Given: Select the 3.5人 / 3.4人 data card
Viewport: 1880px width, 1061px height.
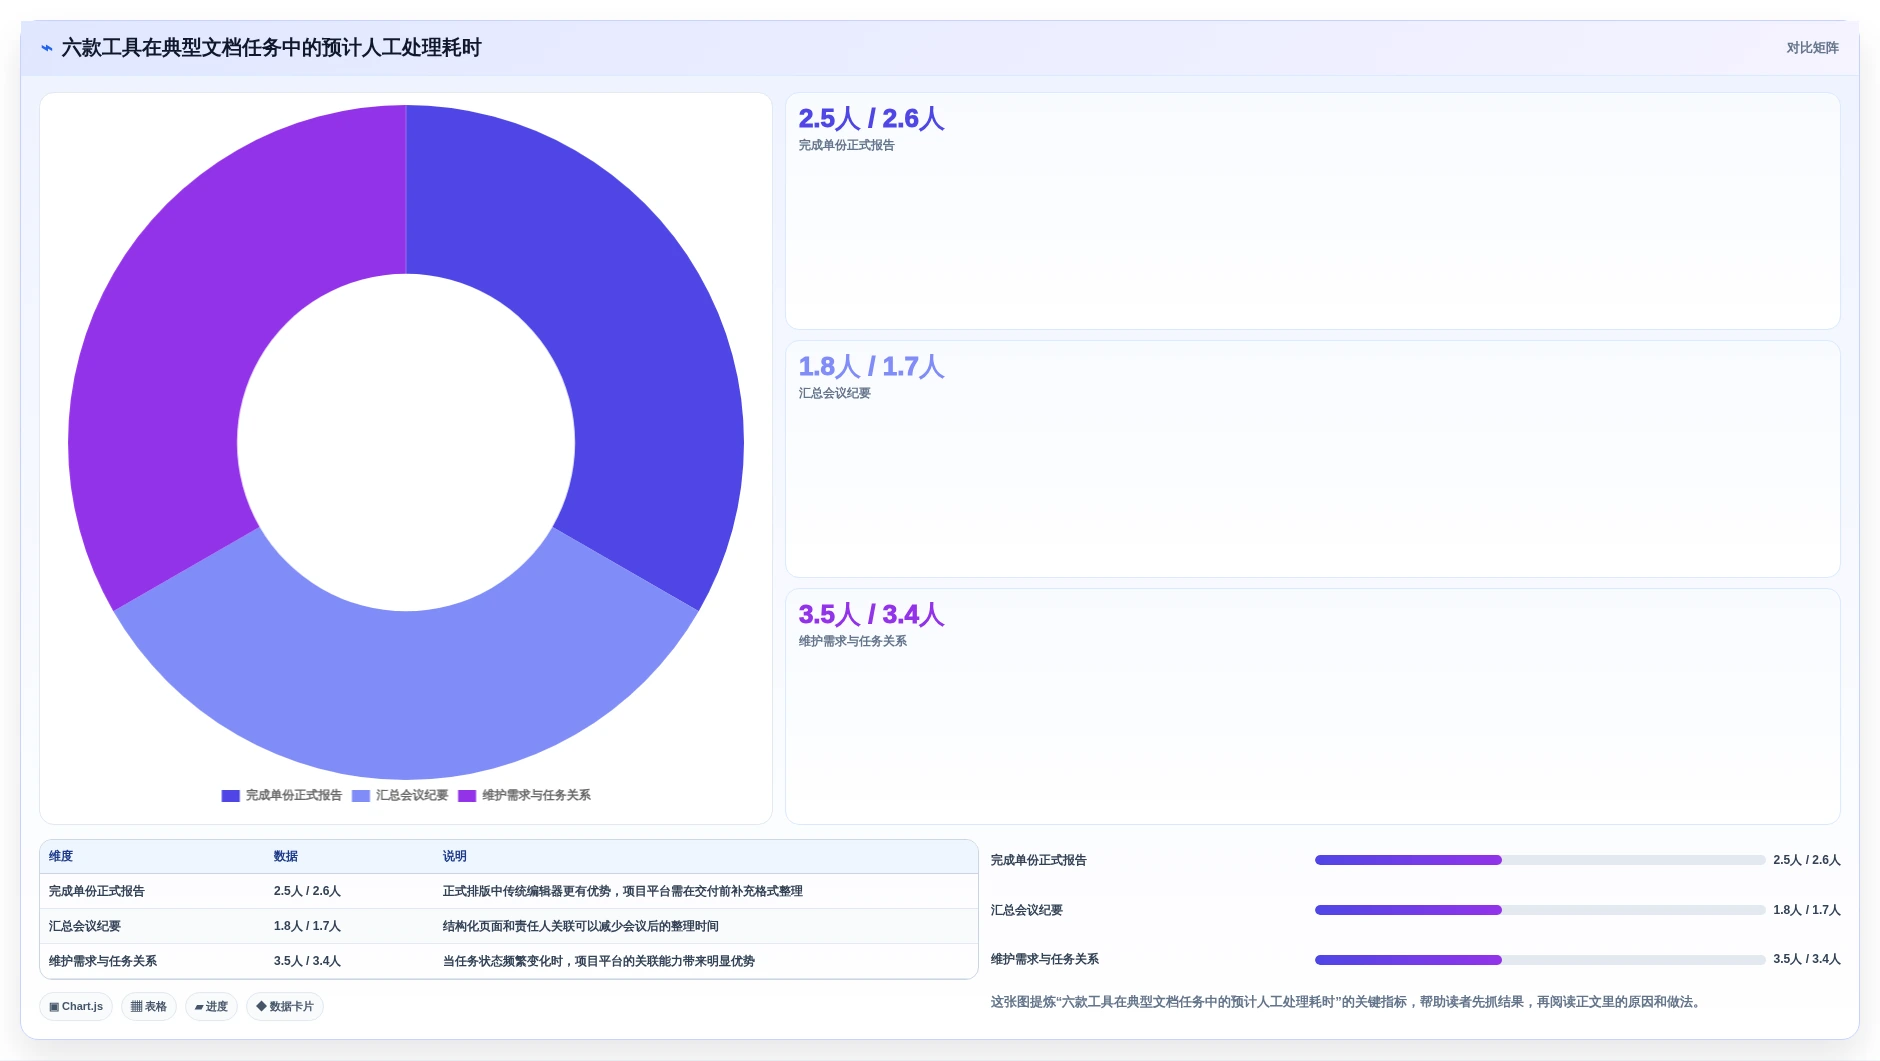Looking at the screenshot, I should point(1312,706).
